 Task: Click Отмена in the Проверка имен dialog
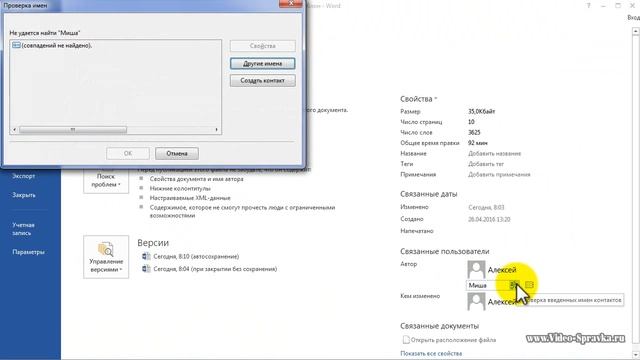coord(177,153)
